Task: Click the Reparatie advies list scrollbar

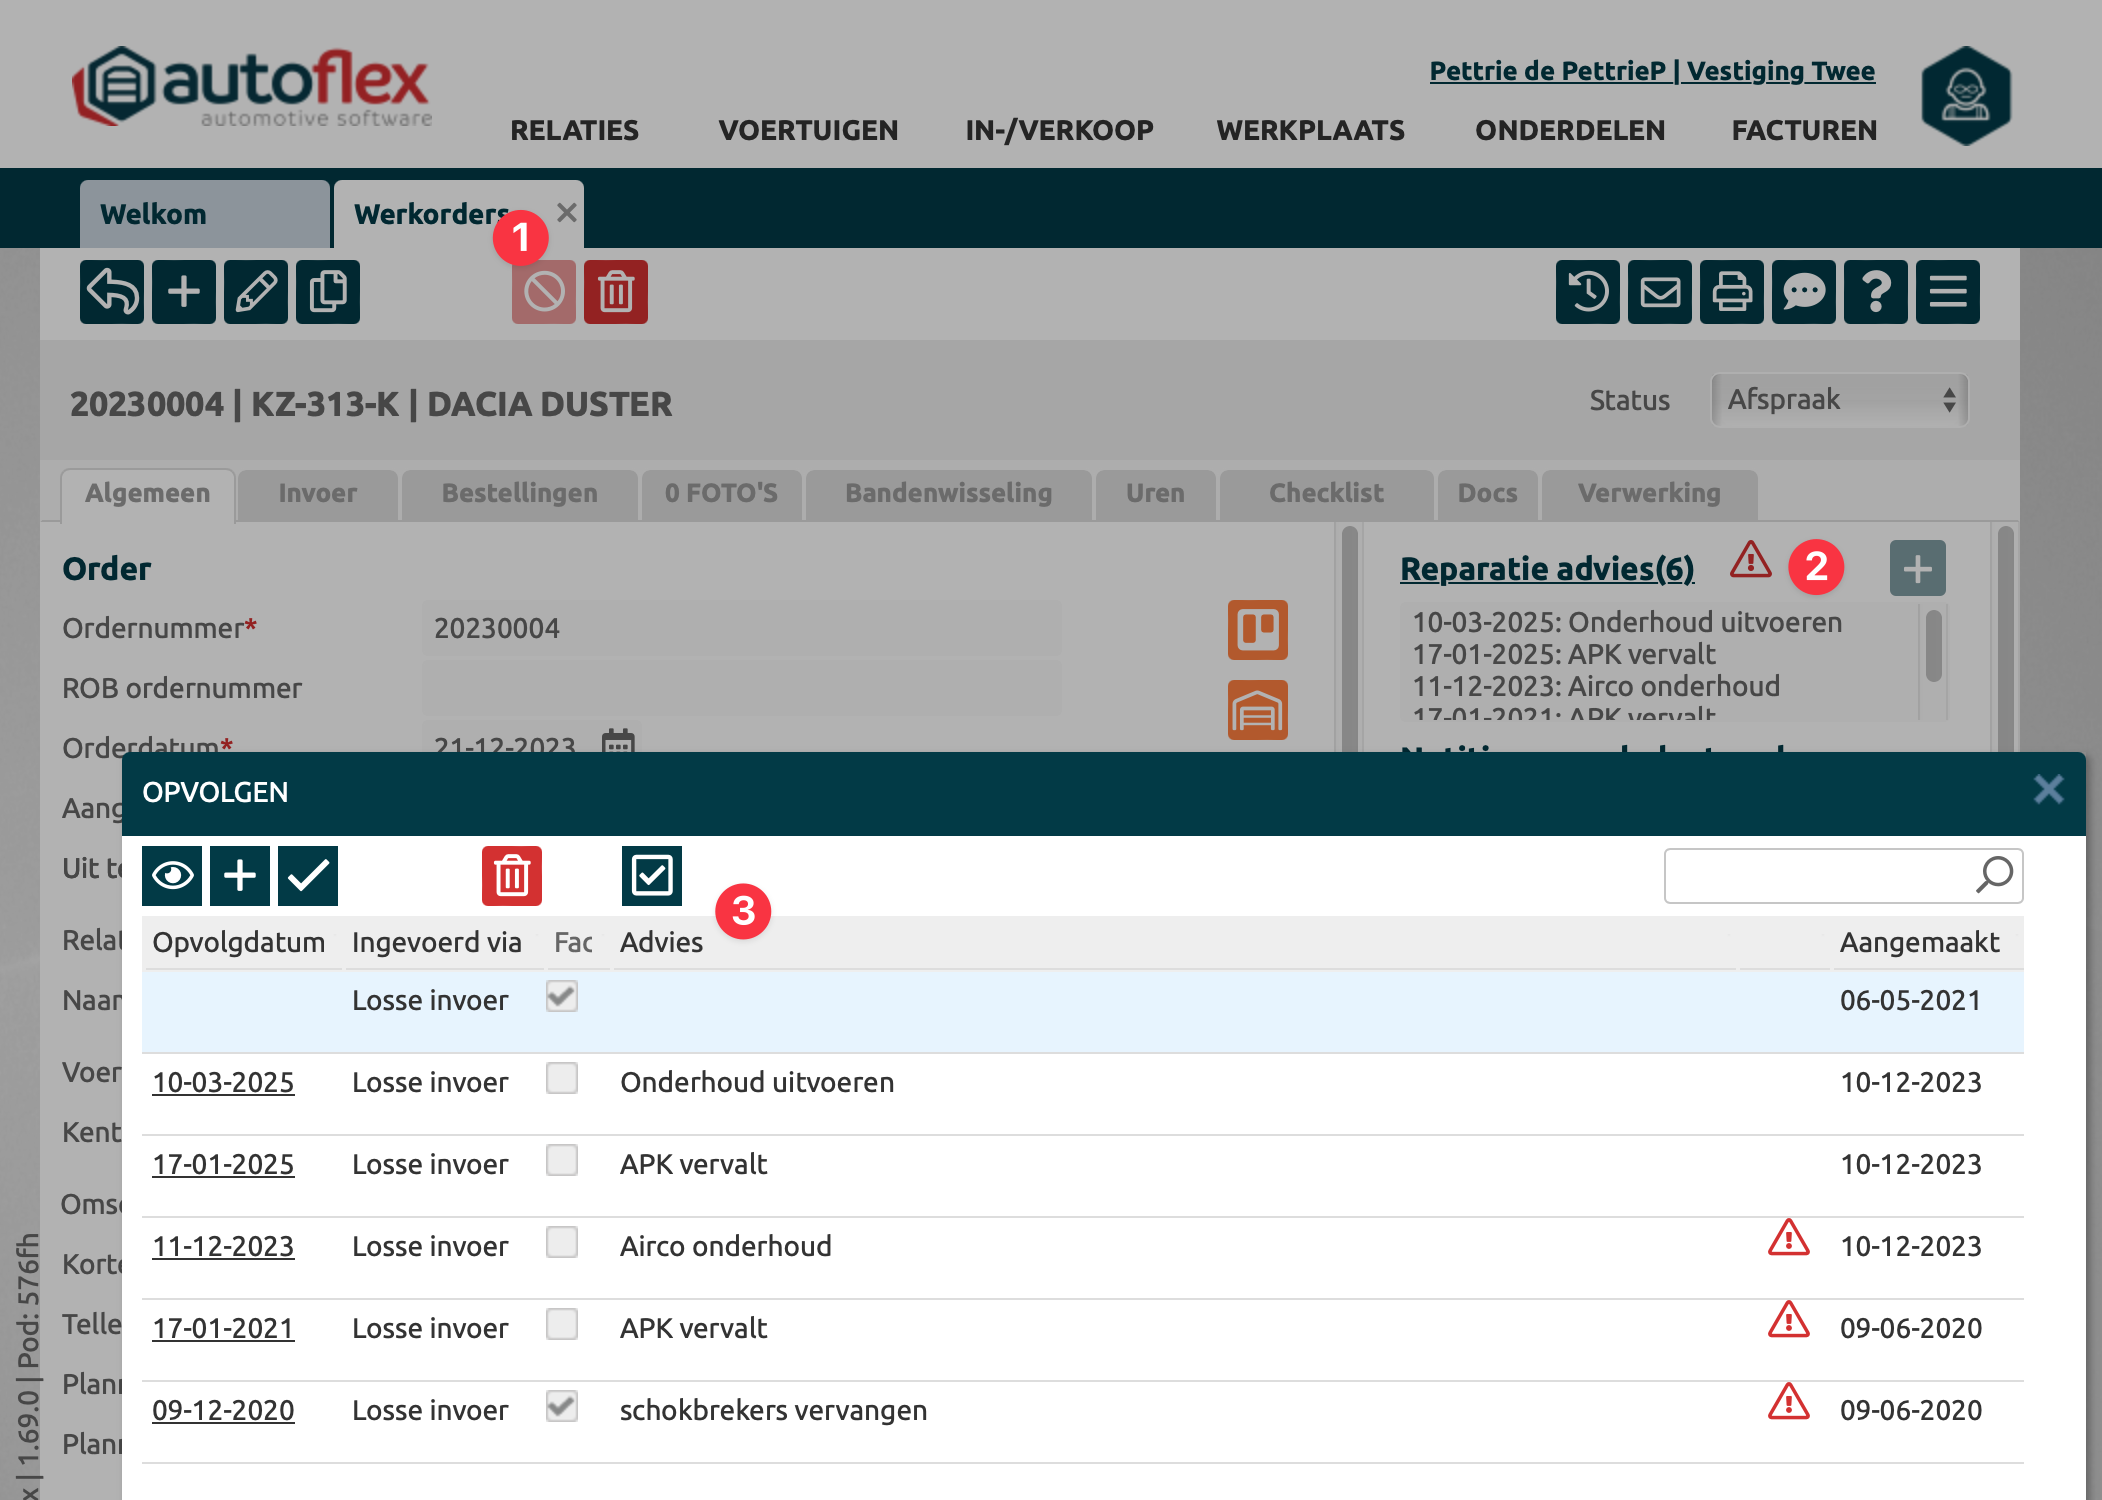Action: click(1934, 646)
